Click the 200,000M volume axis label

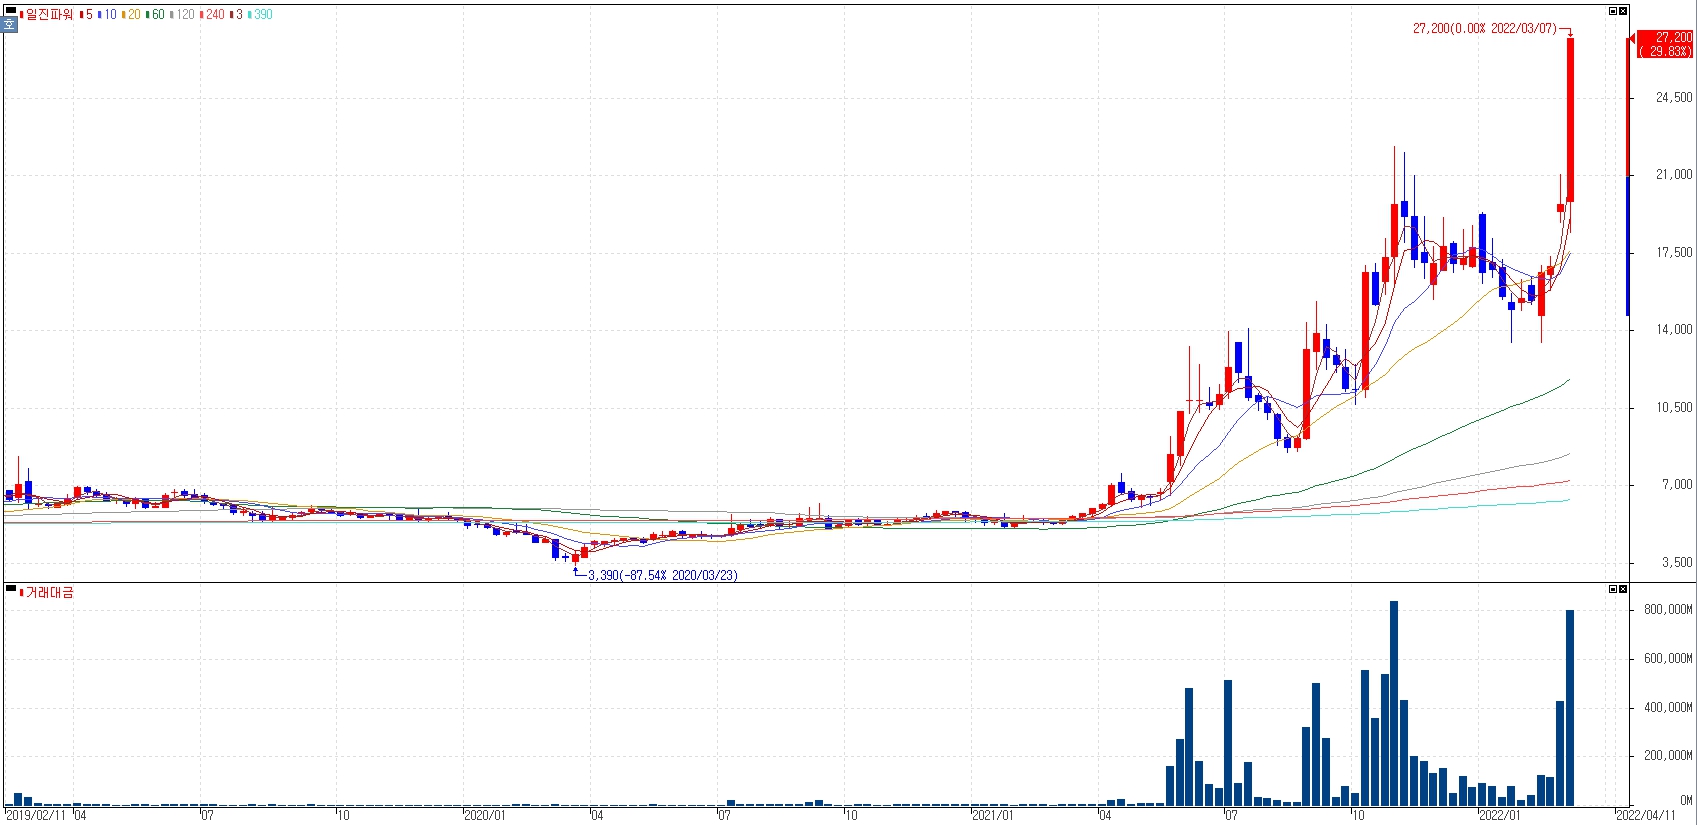click(1668, 756)
